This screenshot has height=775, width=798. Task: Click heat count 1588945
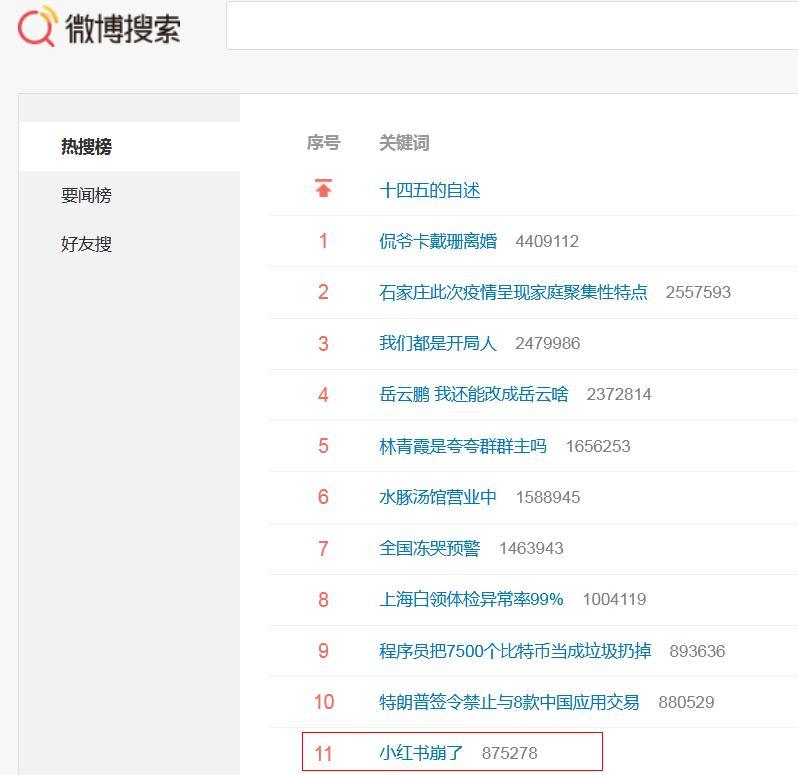pyautogui.click(x=548, y=497)
